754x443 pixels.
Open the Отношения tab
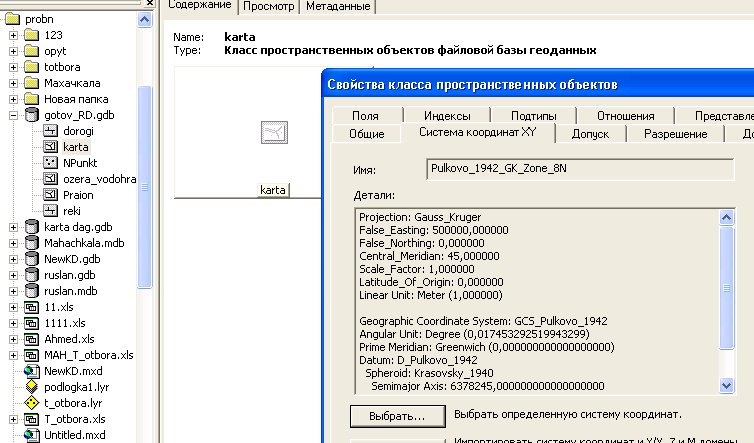coord(626,115)
